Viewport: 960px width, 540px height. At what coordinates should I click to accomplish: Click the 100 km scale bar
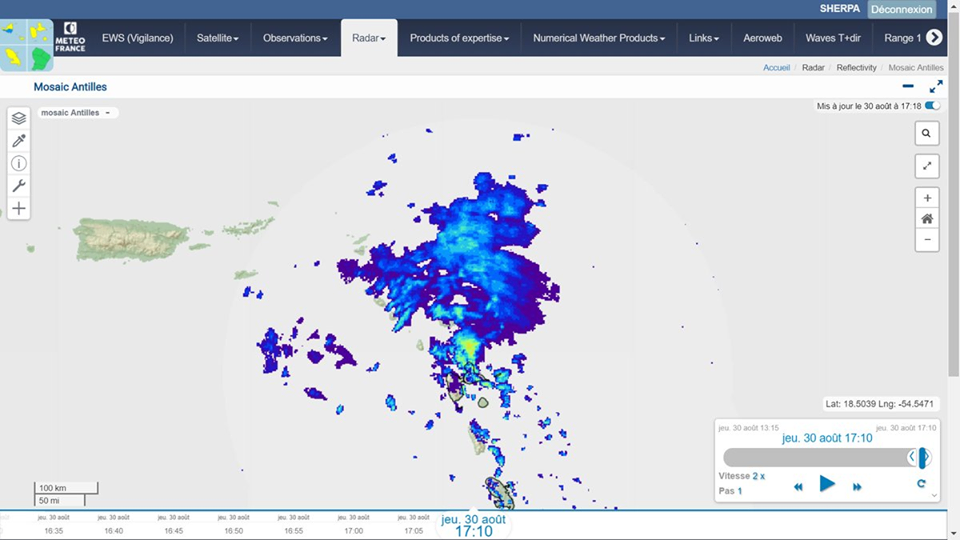(66, 488)
